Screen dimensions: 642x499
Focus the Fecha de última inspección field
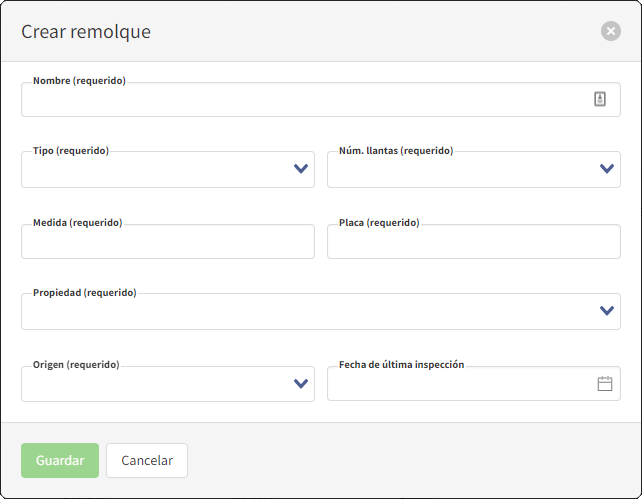coord(460,384)
